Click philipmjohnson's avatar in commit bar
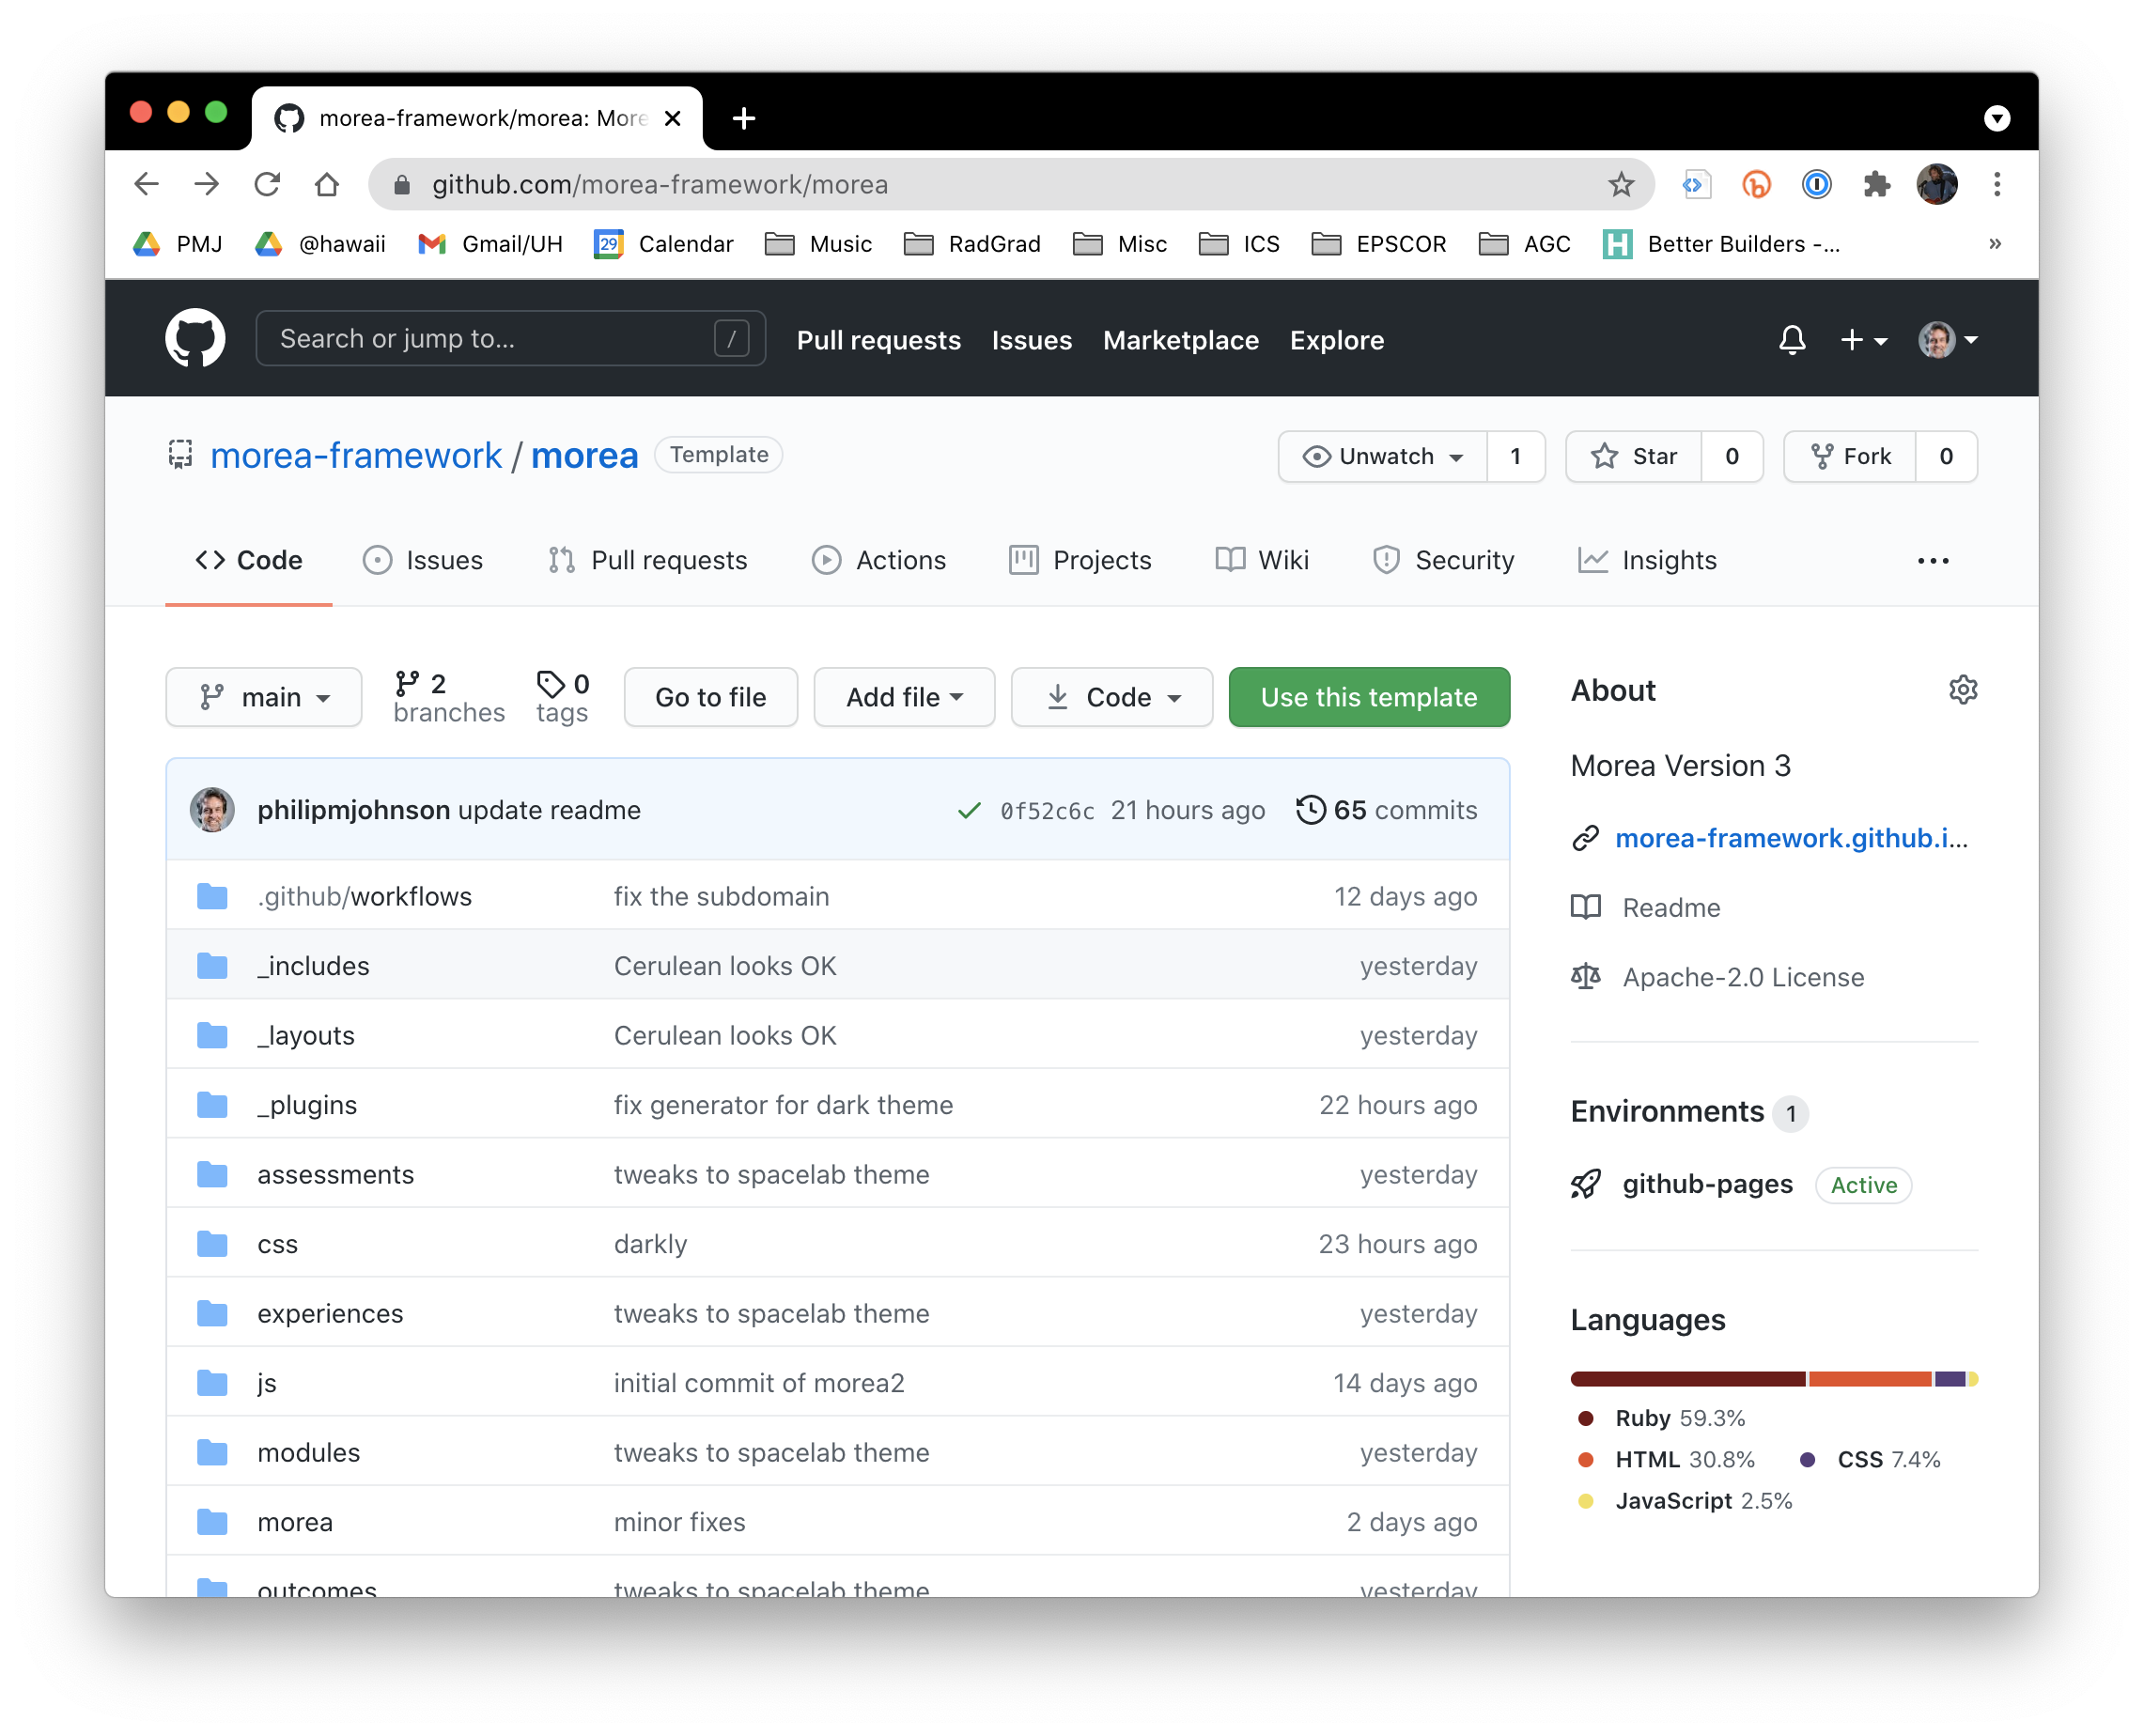The width and height of the screenshot is (2144, 1736). [x=212, y=810]
